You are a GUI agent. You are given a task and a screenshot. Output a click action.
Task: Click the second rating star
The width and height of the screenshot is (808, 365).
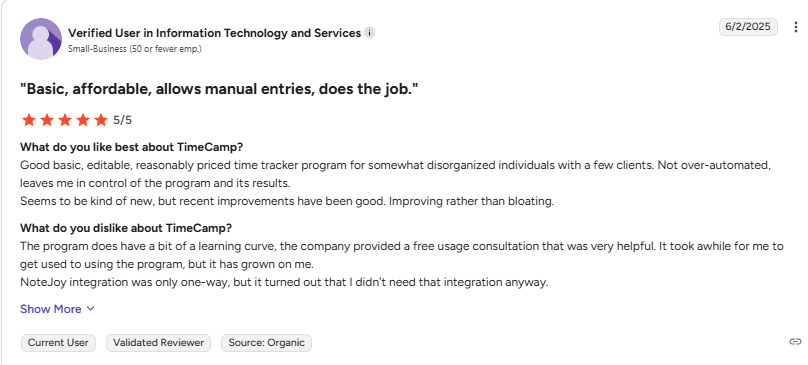pyautogui.click(x=47, y=120)
